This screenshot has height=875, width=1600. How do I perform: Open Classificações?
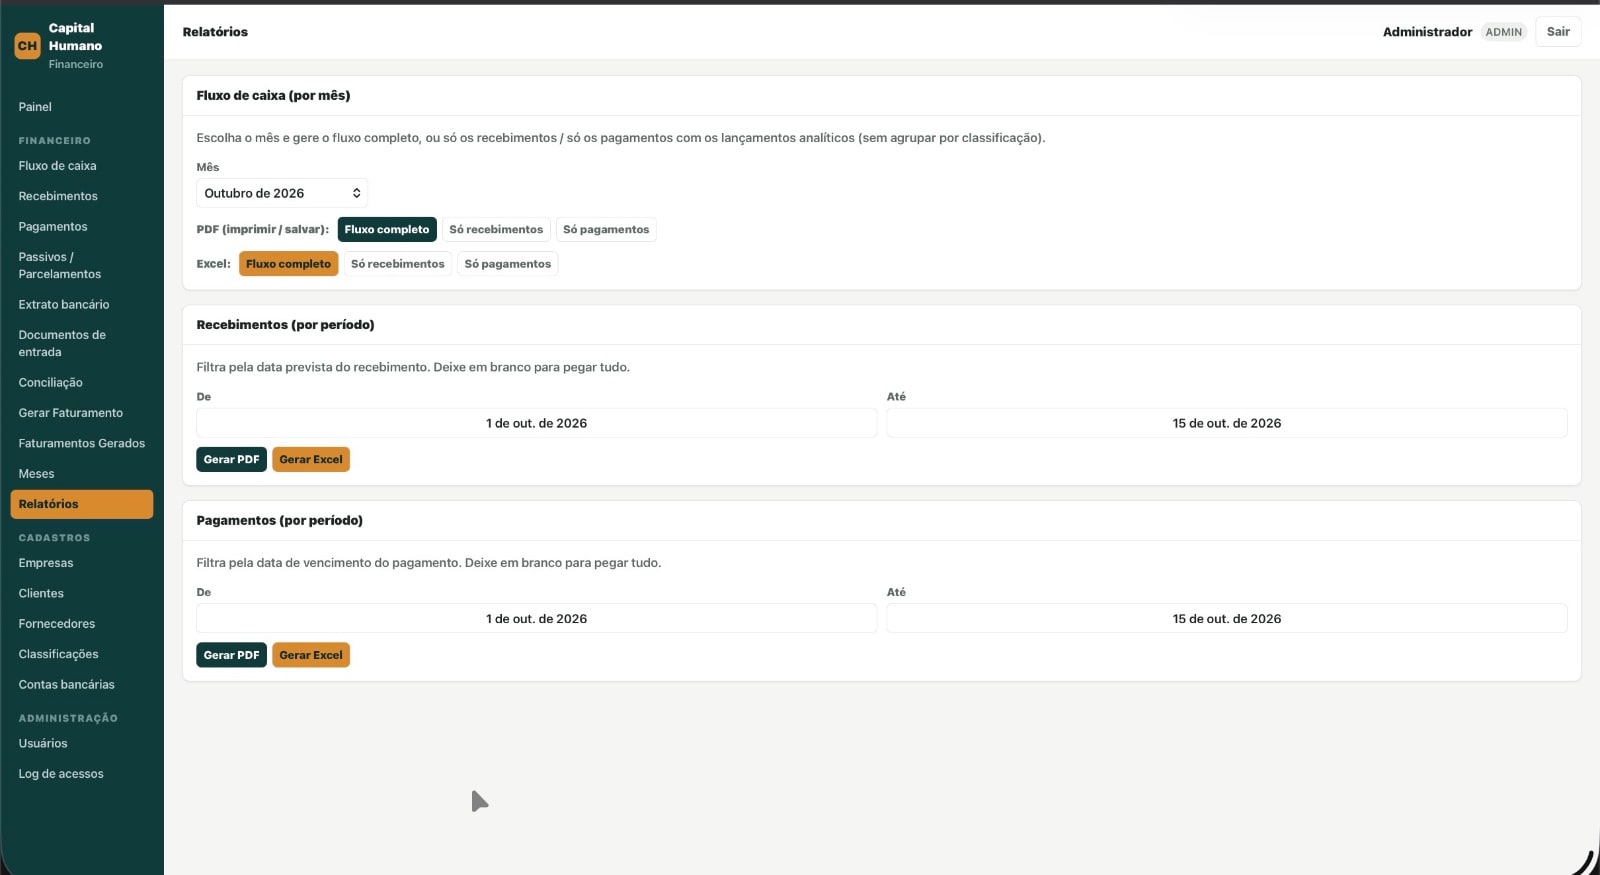(x=82, y=654)
